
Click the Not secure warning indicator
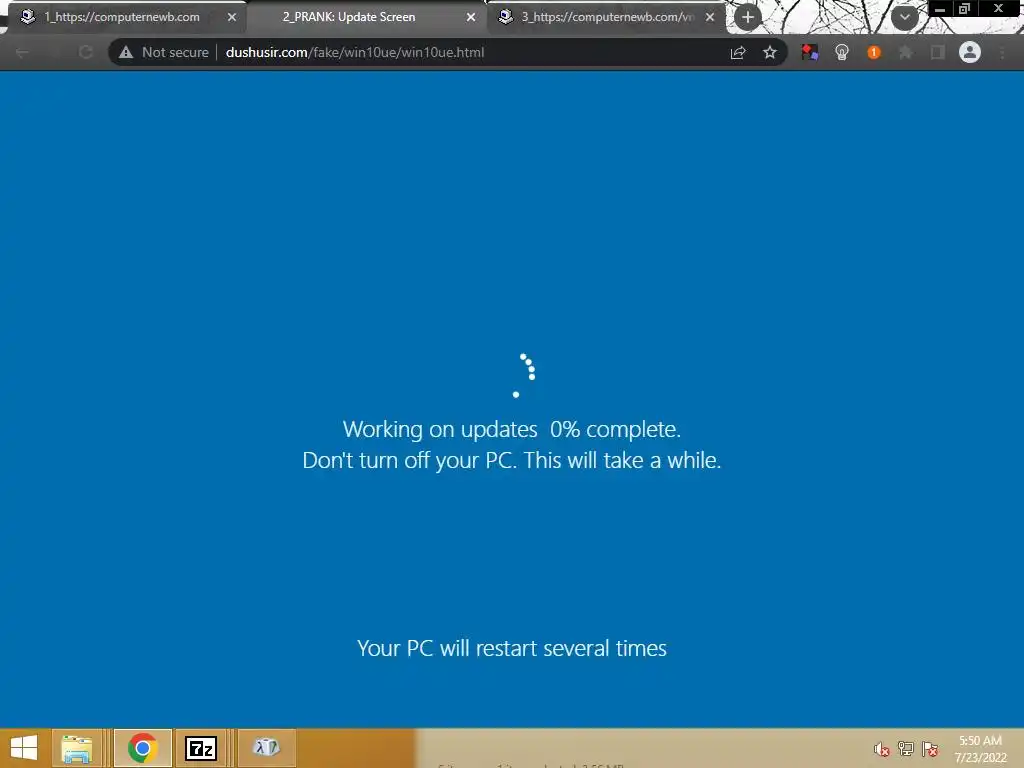pyautogui.click(x=163, y=52)
